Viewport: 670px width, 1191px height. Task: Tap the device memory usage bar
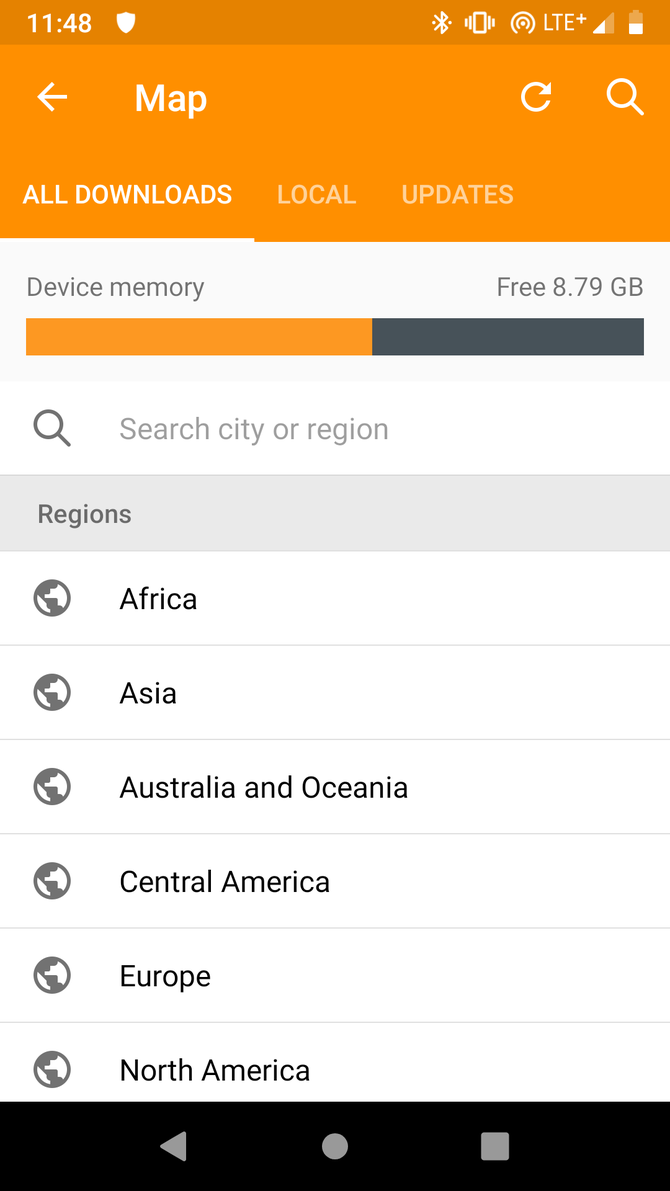(335, 337)
